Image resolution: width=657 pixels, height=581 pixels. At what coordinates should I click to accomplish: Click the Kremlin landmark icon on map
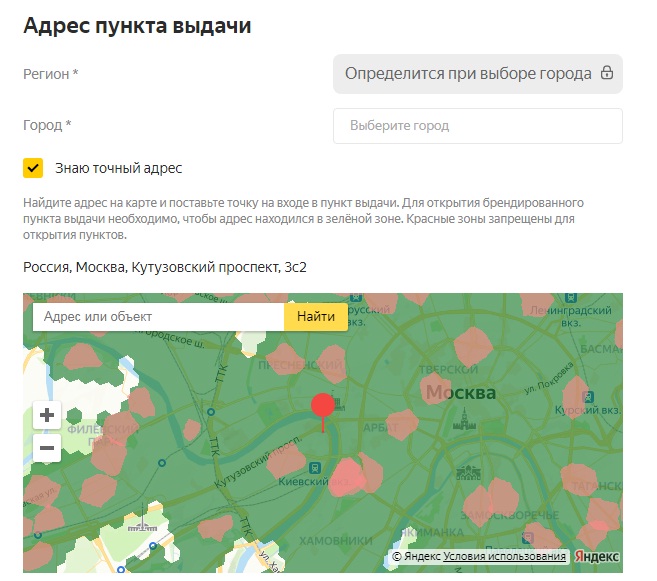[464, 420]
